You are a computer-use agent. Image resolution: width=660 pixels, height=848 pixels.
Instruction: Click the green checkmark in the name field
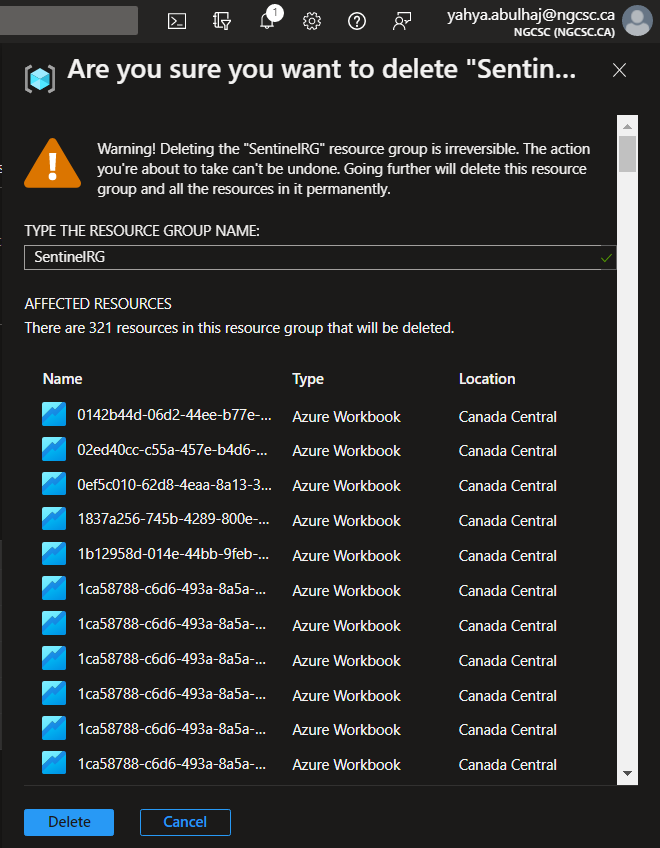pos(606,258)
